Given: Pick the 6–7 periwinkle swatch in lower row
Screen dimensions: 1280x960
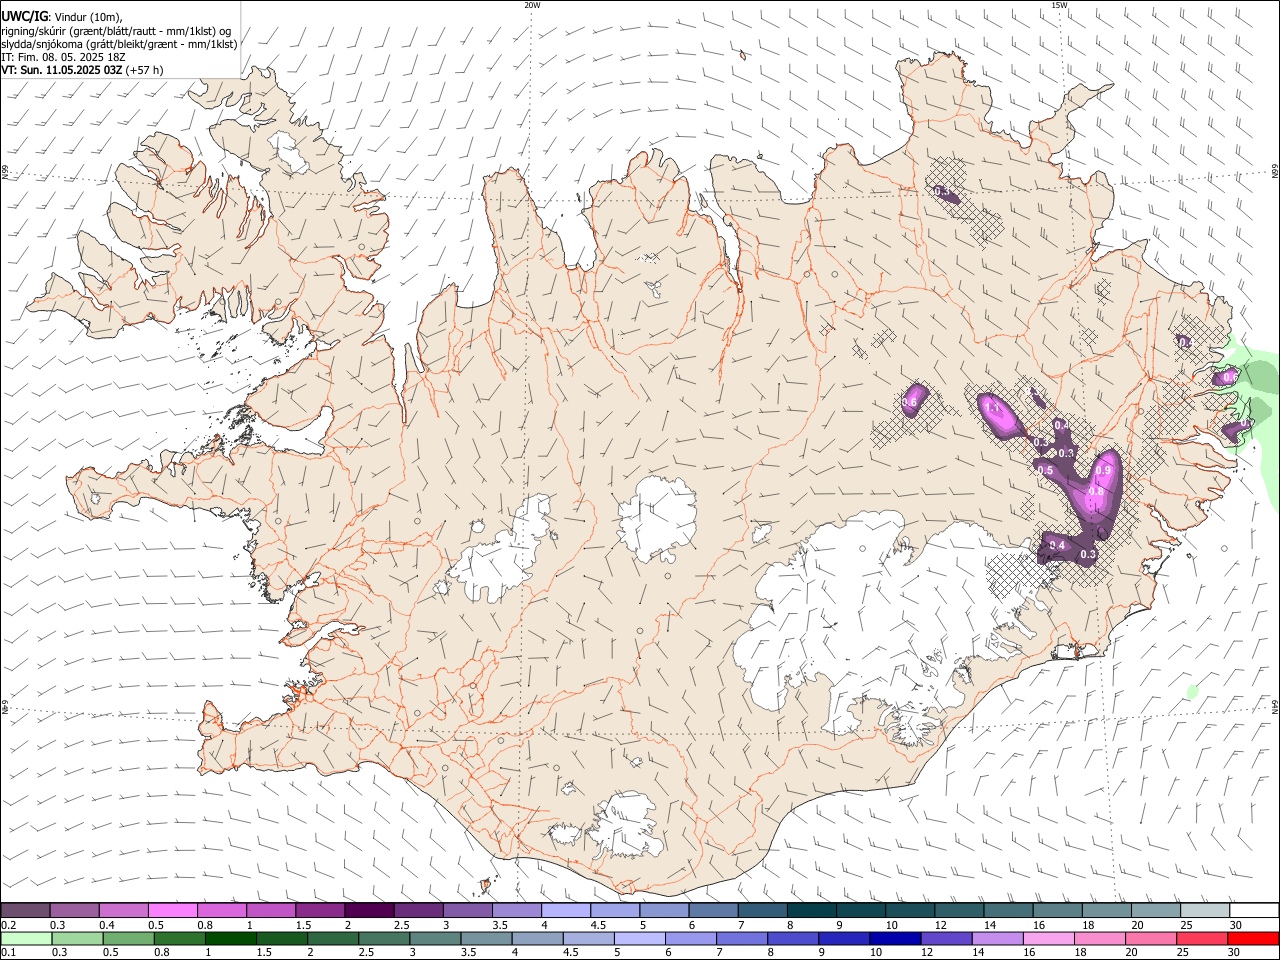Looking at the screenshot, I should click(691, 938).
